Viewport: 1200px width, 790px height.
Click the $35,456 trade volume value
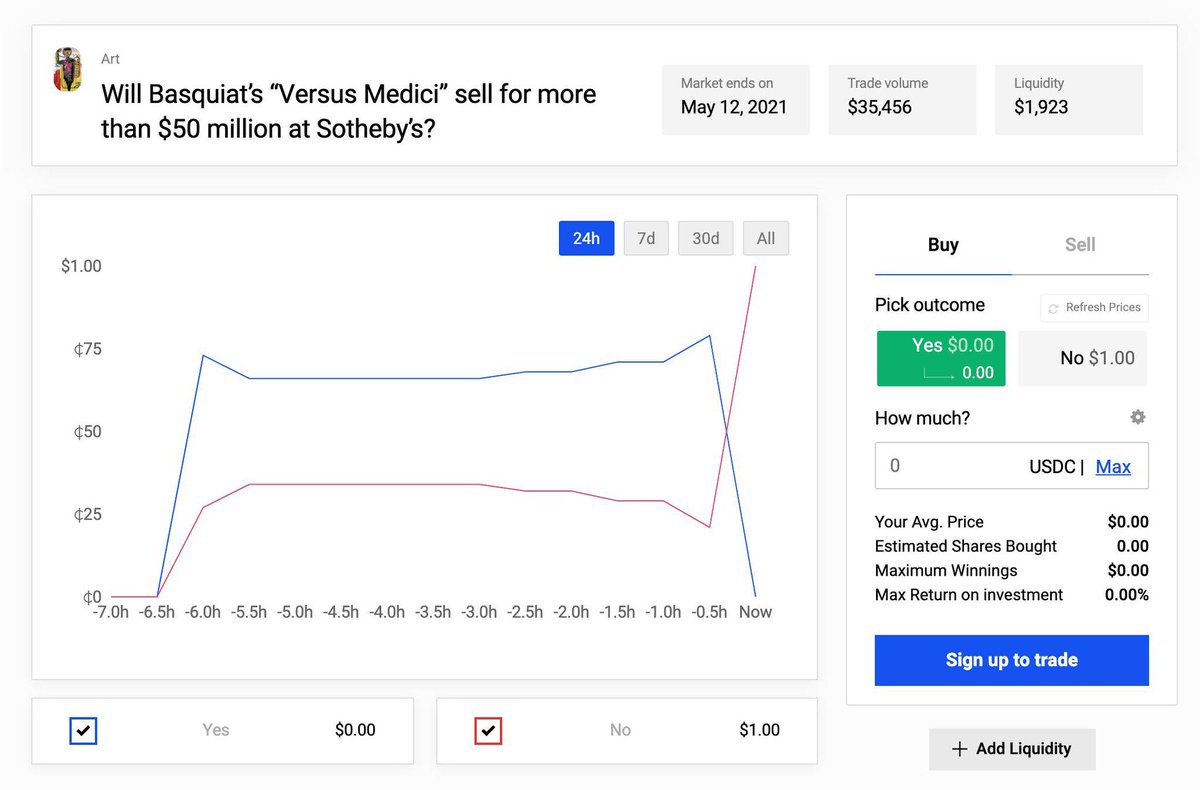880,107
